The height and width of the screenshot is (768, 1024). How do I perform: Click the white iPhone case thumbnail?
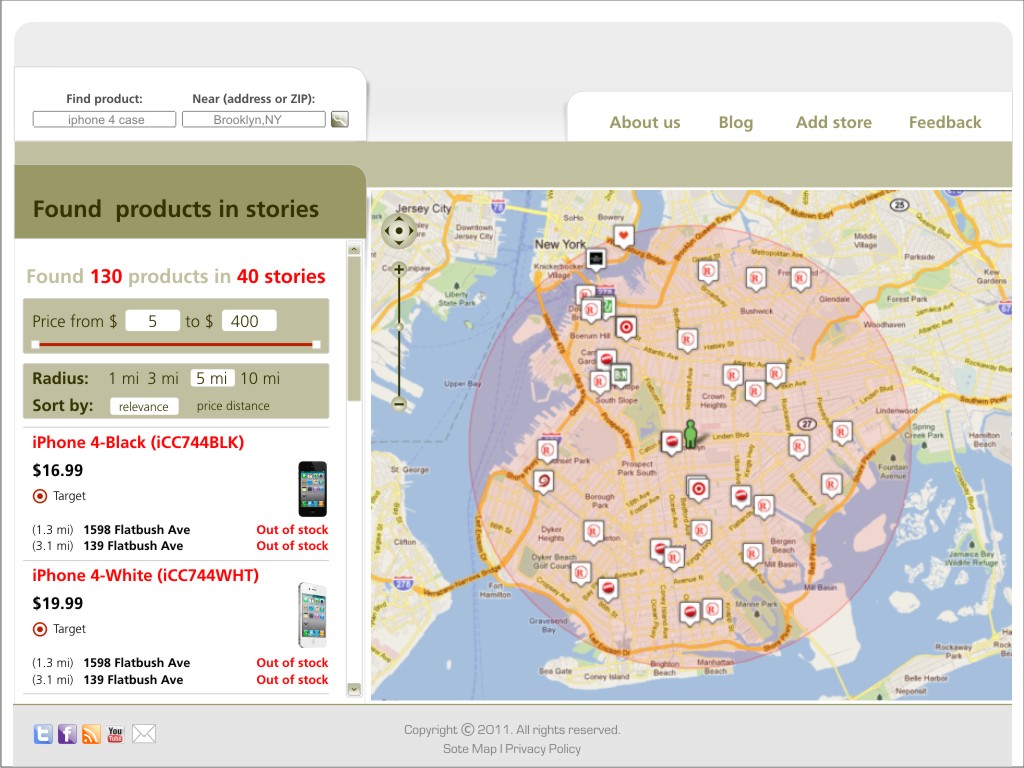pos(312,615)
